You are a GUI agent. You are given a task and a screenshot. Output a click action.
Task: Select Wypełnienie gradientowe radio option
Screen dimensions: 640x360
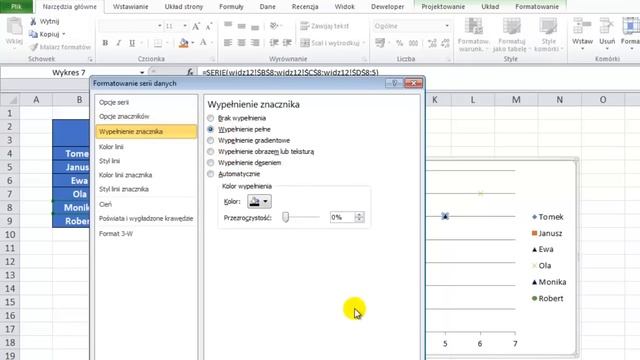tap(211, 140)
